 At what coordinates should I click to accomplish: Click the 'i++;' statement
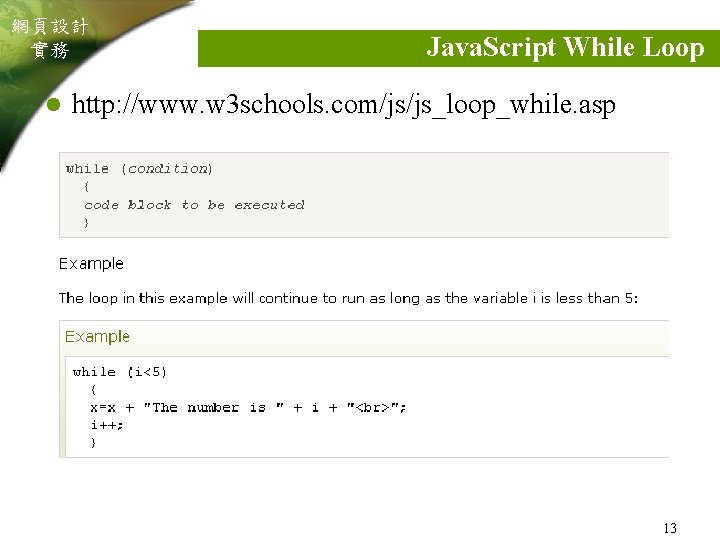107,425
